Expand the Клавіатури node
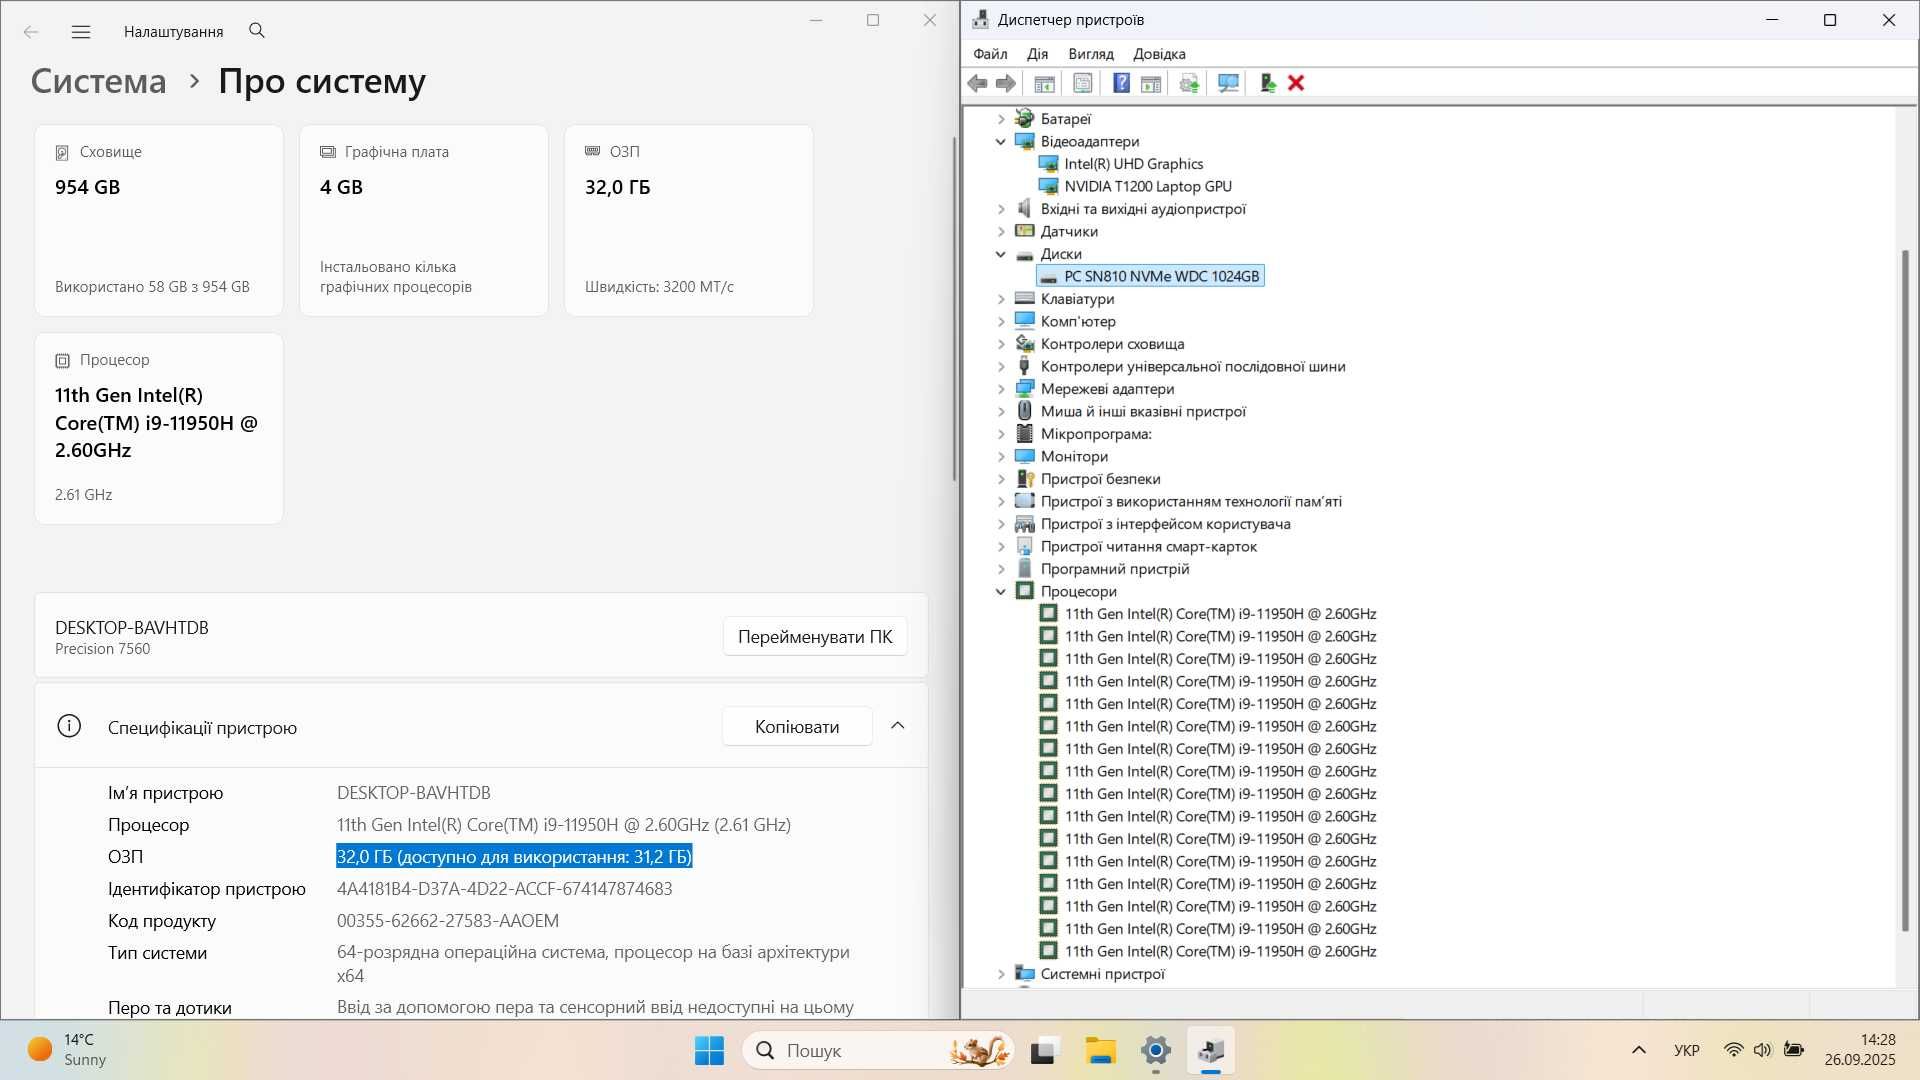Image resolution: width=1920 pixels, height=1080 pixels. 1001,299
